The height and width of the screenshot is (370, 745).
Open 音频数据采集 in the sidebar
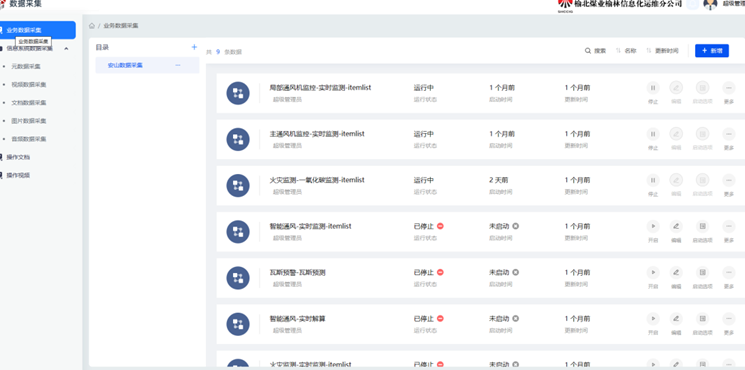29,139
